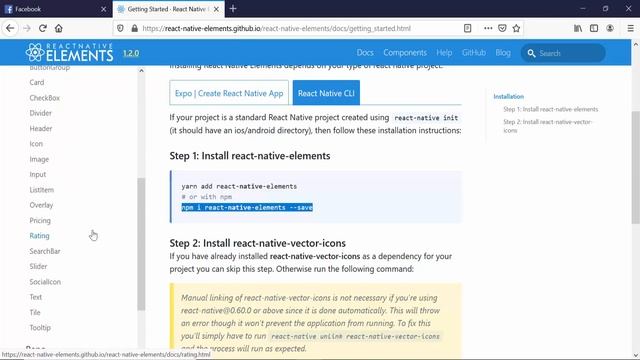Screen dimensions: 640x360
Task: Open the CheckBox sidebar link
Action: [x=44, y=98]
